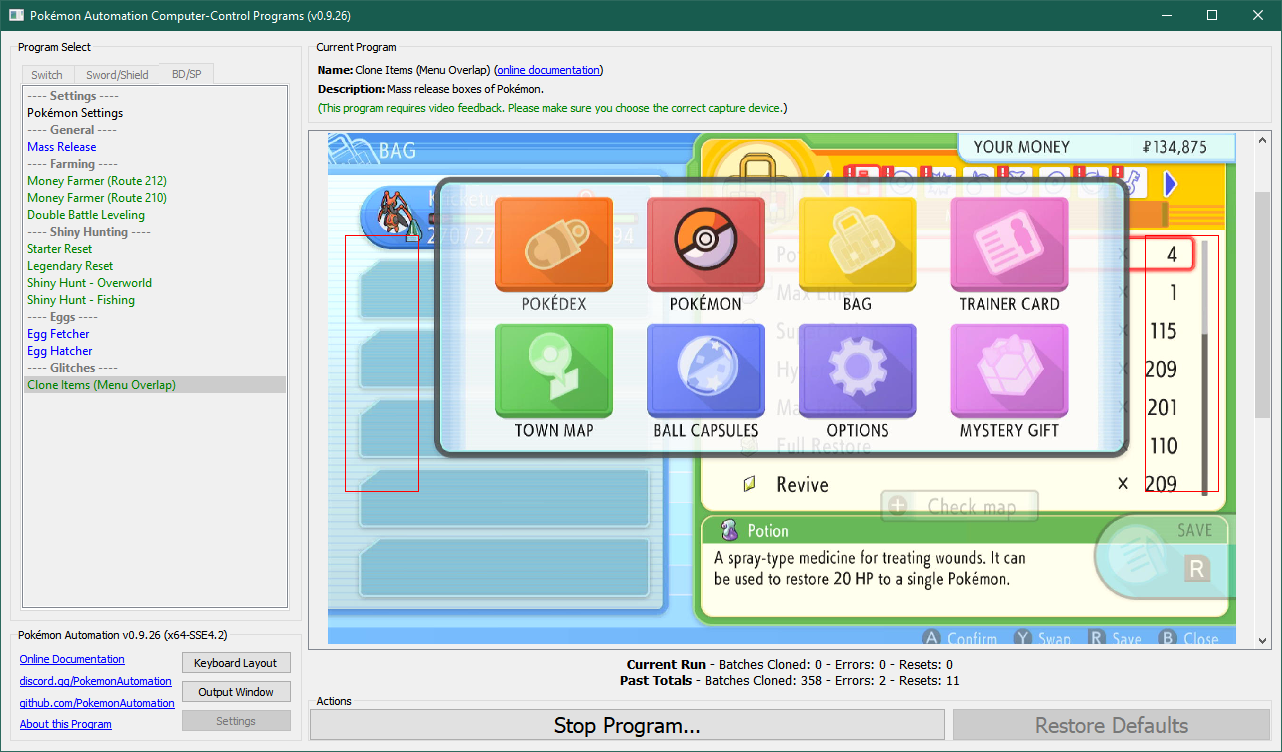The height and width of the screenshot is (752, 1282).
Task: Select Egg Hatcher from program list
Action: click(x=60, y=351)
